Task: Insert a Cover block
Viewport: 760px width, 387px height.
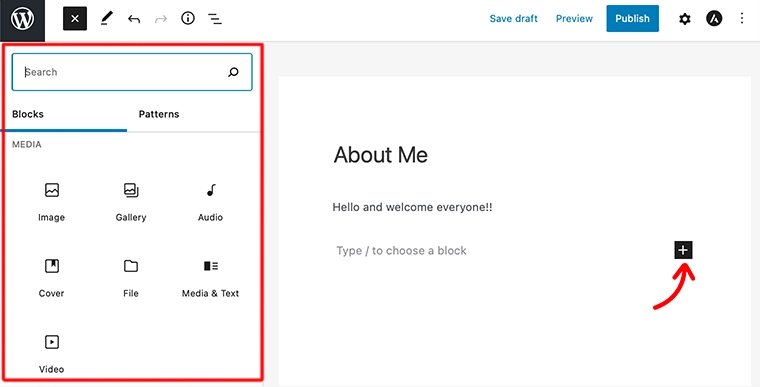Action: (51, 278)
